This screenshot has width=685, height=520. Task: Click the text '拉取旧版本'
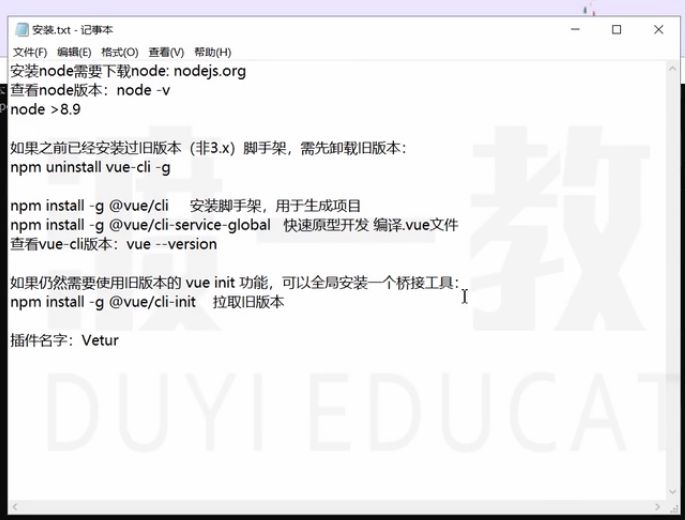click(248, 302)
